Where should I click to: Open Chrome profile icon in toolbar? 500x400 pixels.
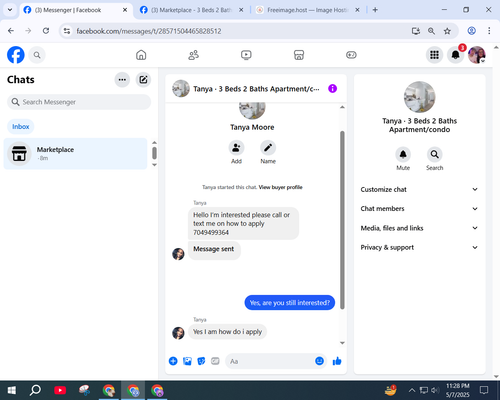pos(472,31)
